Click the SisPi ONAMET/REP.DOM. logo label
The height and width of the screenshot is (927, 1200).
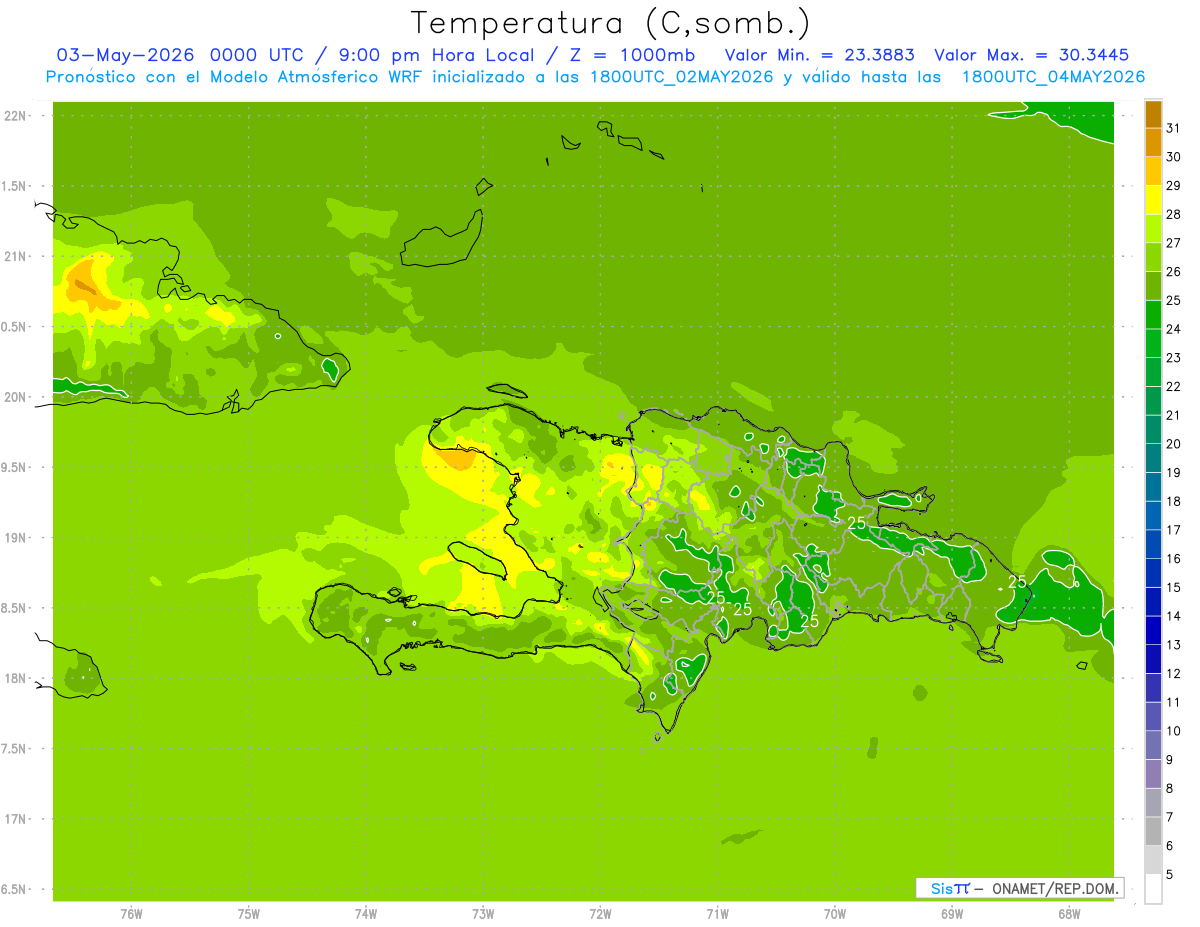(1020, 888)
